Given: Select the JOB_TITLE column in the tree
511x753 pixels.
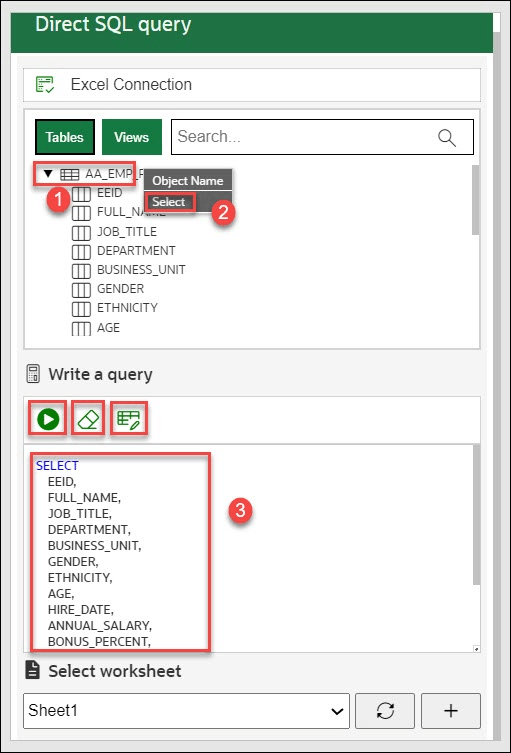Looking at the screenshot, I should click(127, 232).
